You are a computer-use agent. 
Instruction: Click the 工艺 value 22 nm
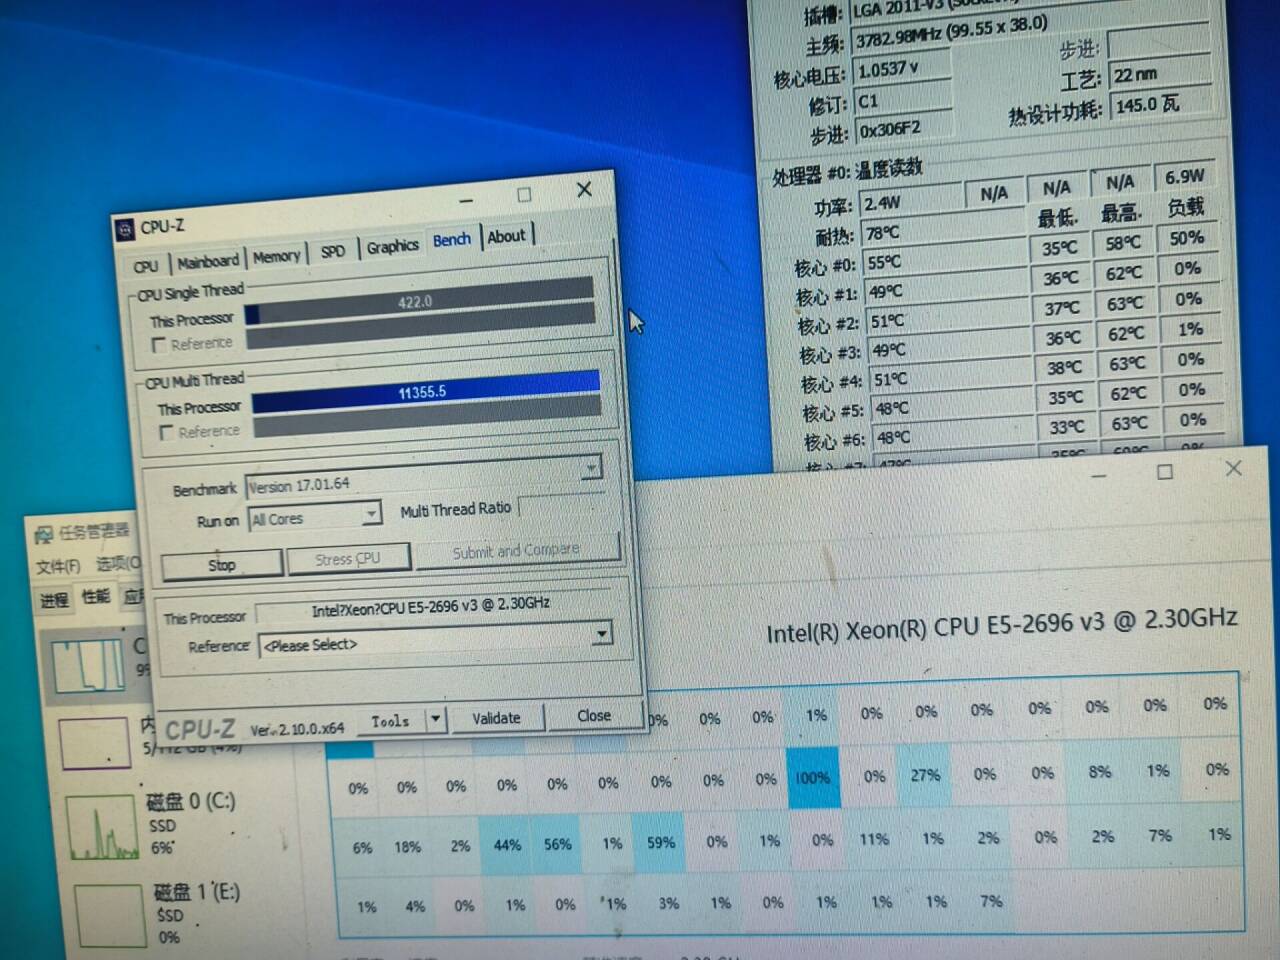(x=1160, y=75)
